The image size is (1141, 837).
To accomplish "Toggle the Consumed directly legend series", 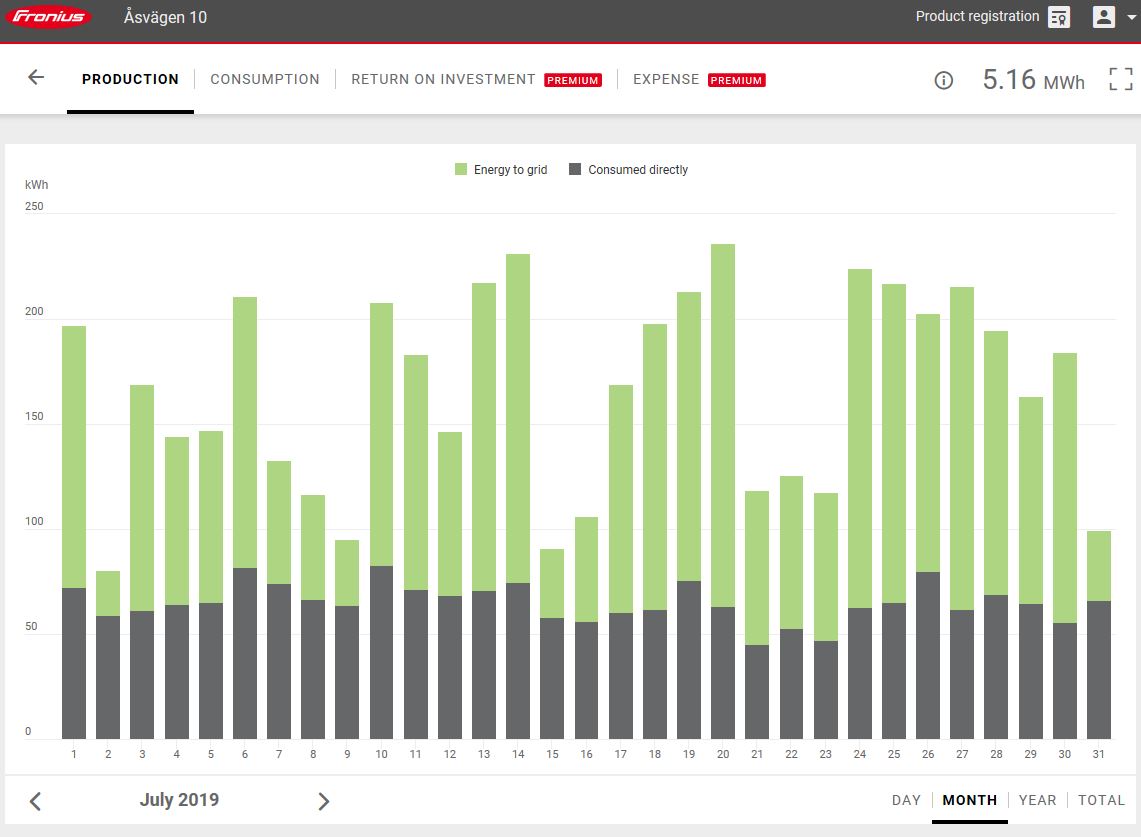I will pos(628,170).
